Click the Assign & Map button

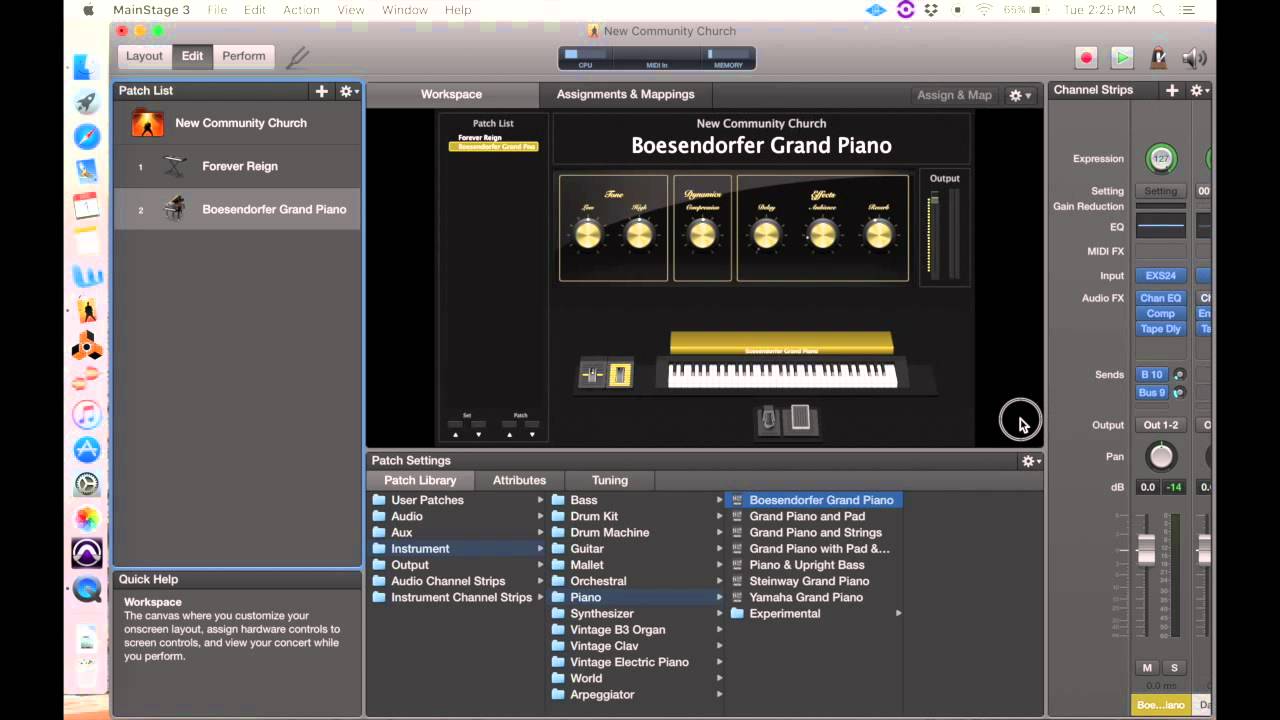click(x=954, y=95)
